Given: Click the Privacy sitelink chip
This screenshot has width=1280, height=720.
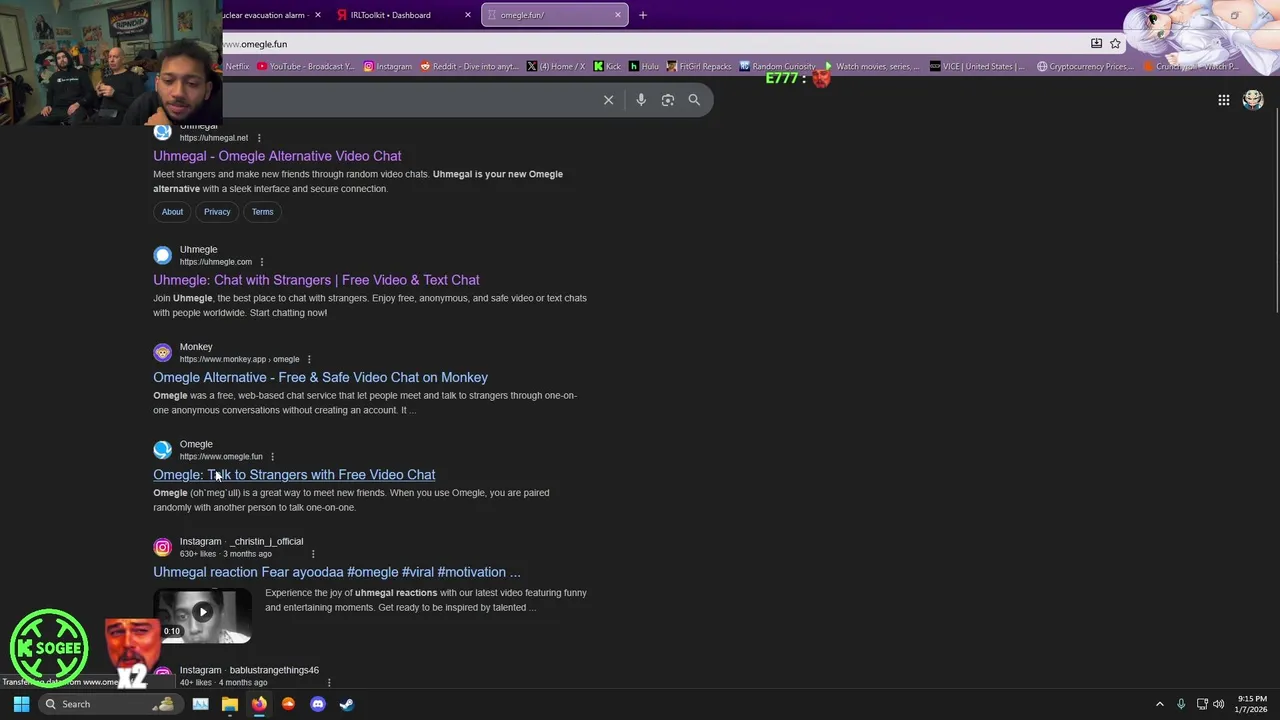Looking at the screenshot, I should tap(217, 212).
